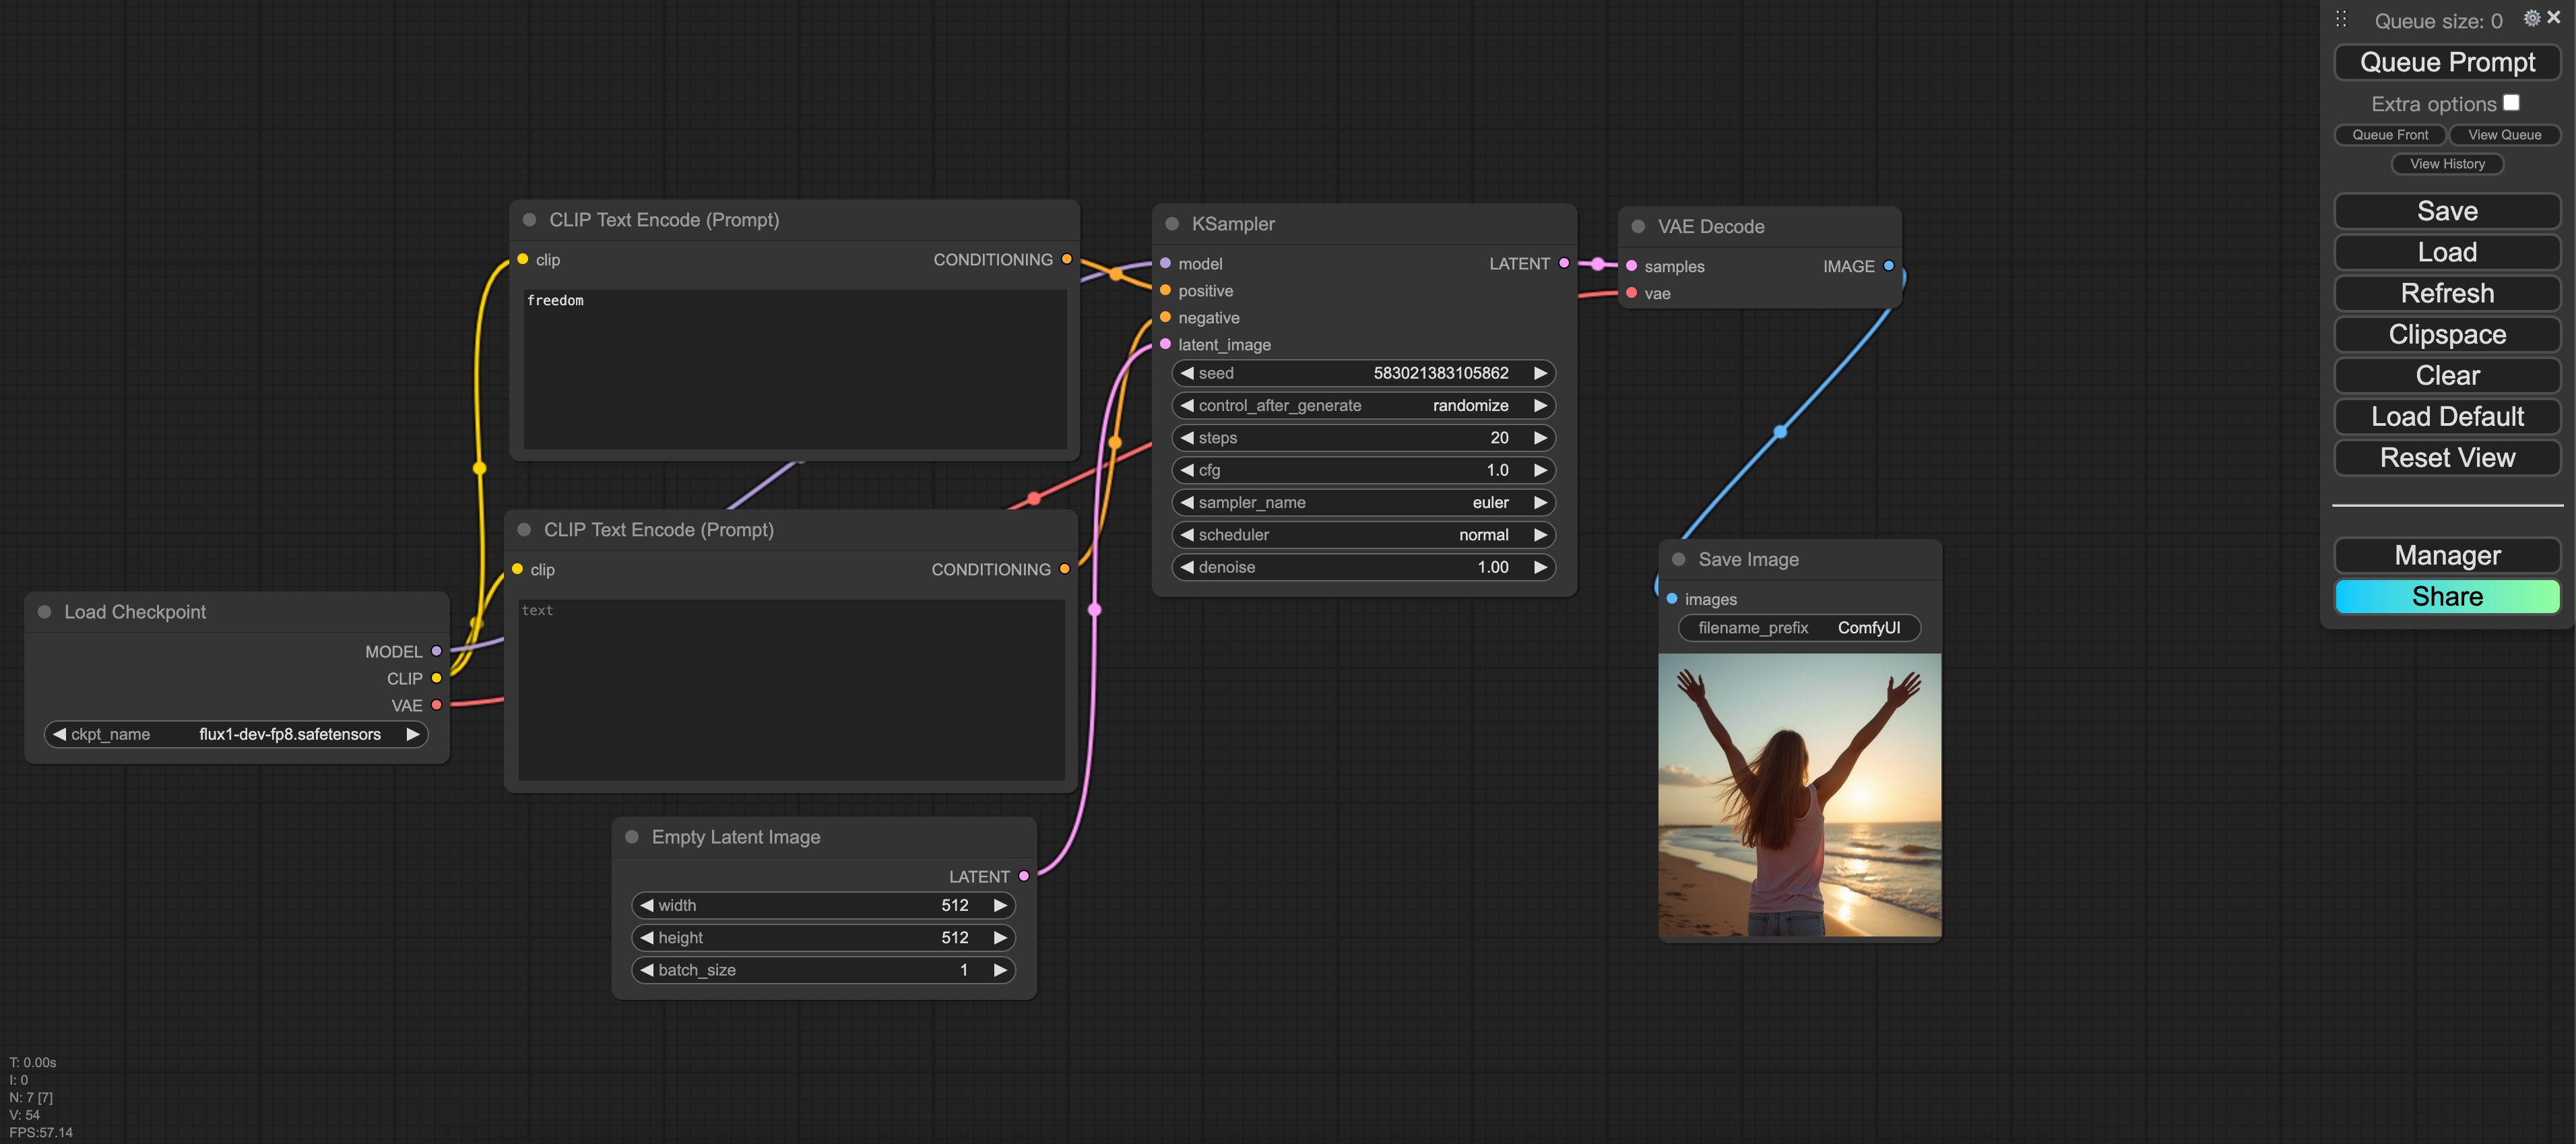
Task: Collapse the KSampler node via its dot
Action: click(1172, 224)
